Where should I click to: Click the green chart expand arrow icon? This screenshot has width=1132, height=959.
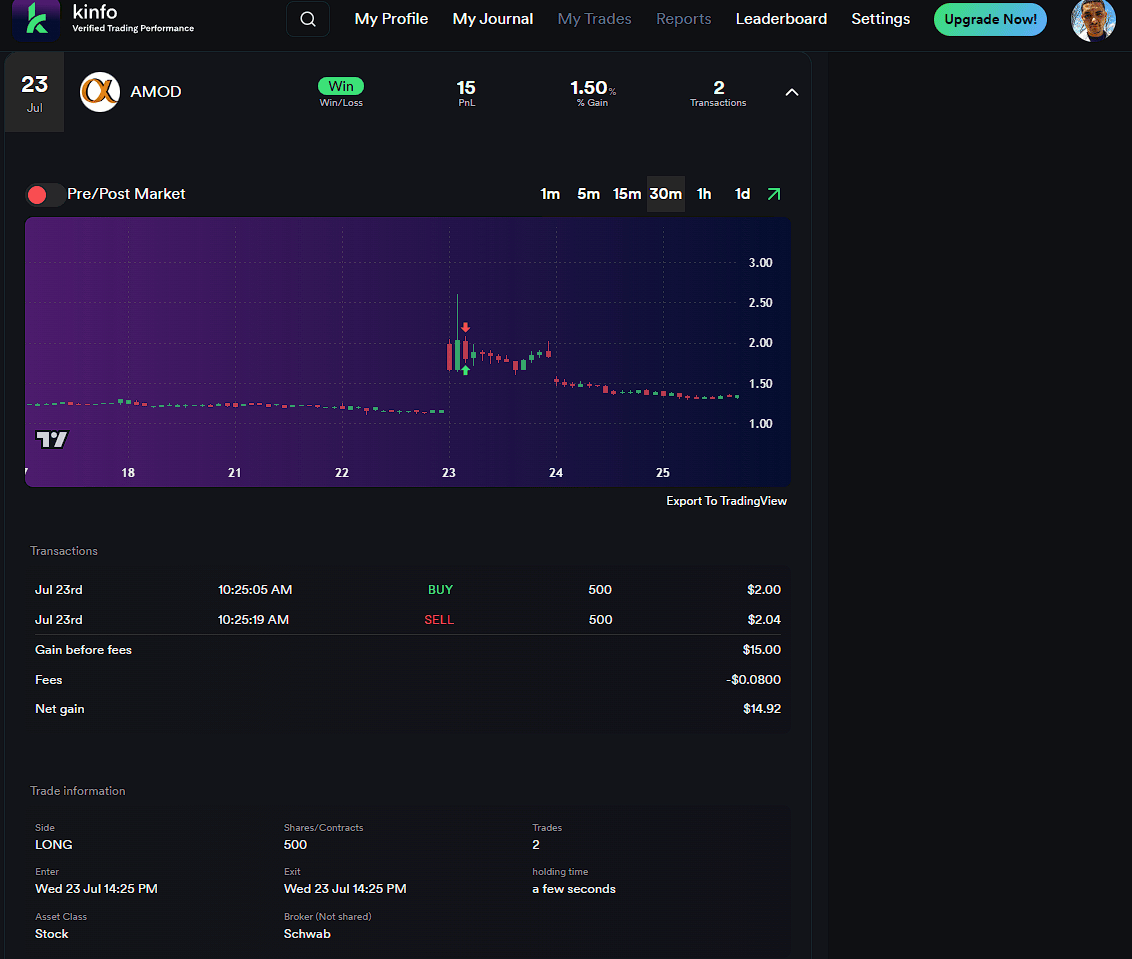pyautogui.click(x=773, y=194)
